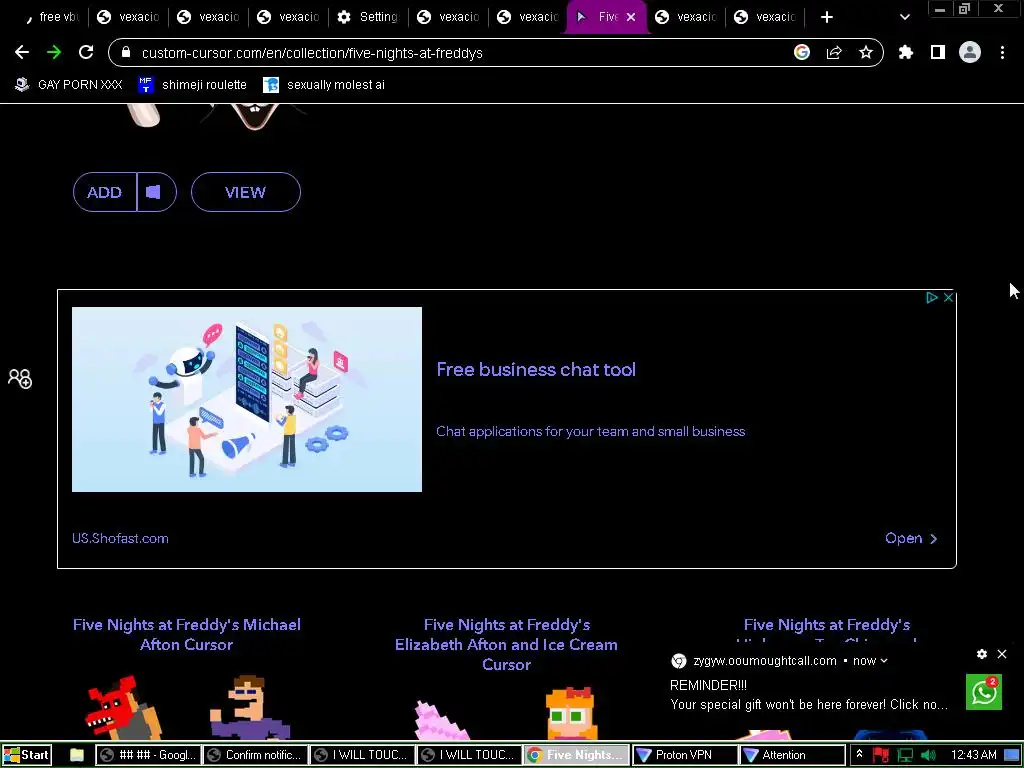The height and width of the screenshot is (768, 1024).
Task: Close the Five Nights tab
Action: 631,17
